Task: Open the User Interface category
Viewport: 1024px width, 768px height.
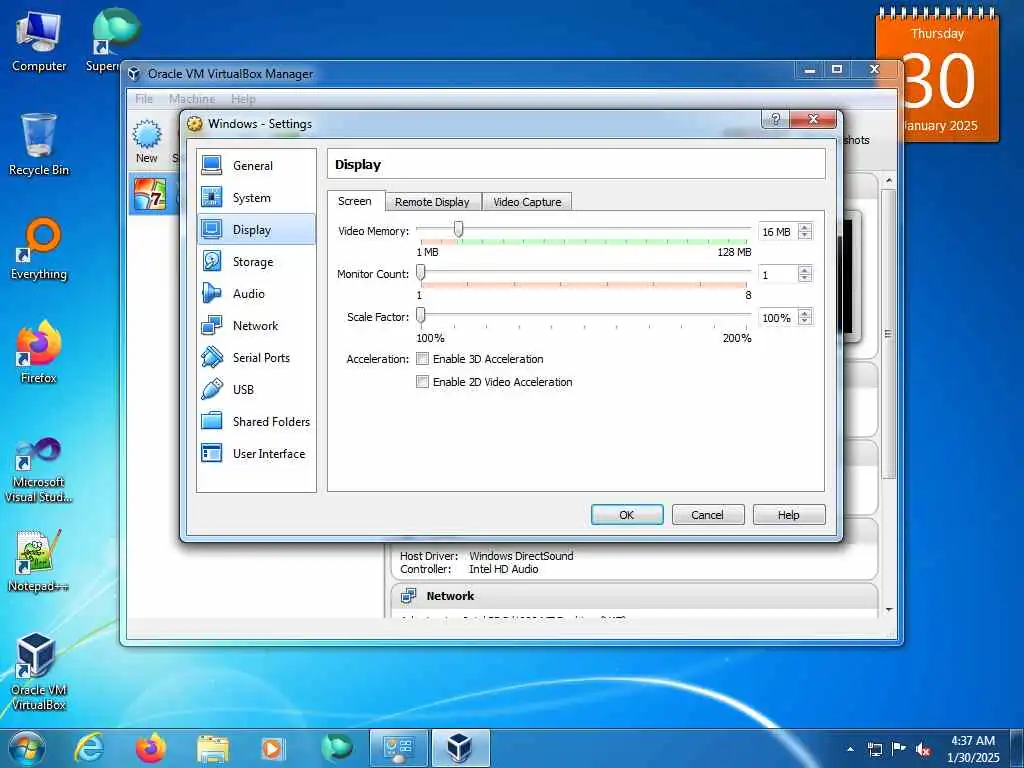Action: tap(256, 454)
